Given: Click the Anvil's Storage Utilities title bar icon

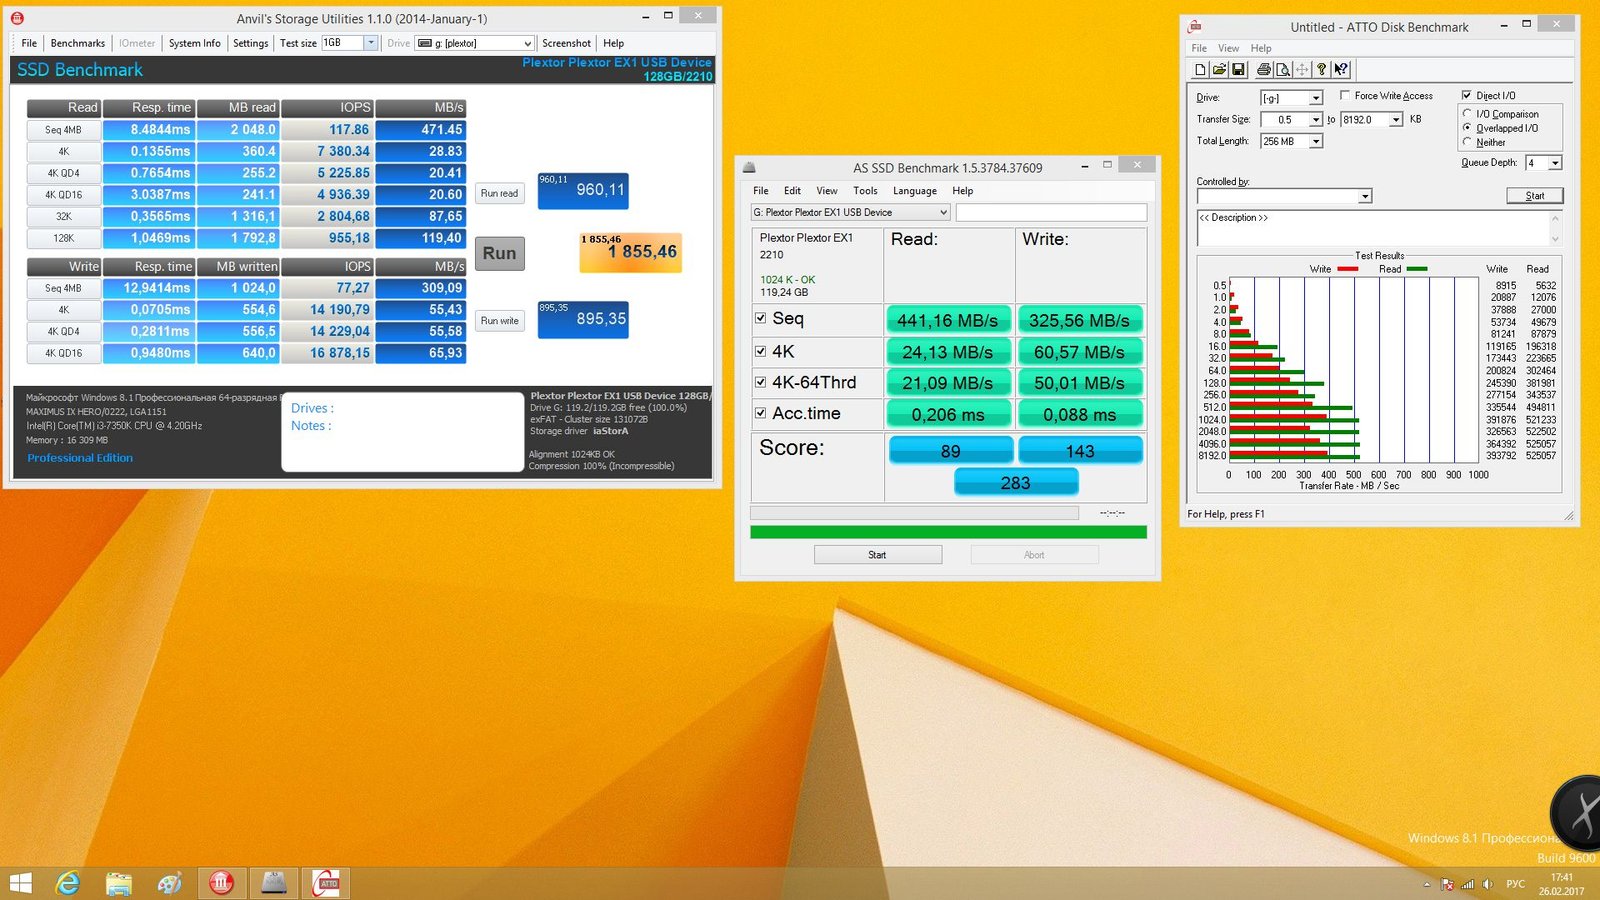Looking at the screenshot, I should click(17, 18).
